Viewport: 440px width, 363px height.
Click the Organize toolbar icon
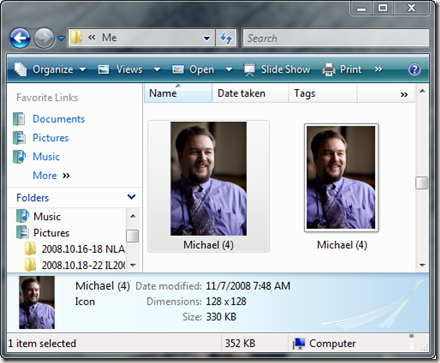[21, 69]
